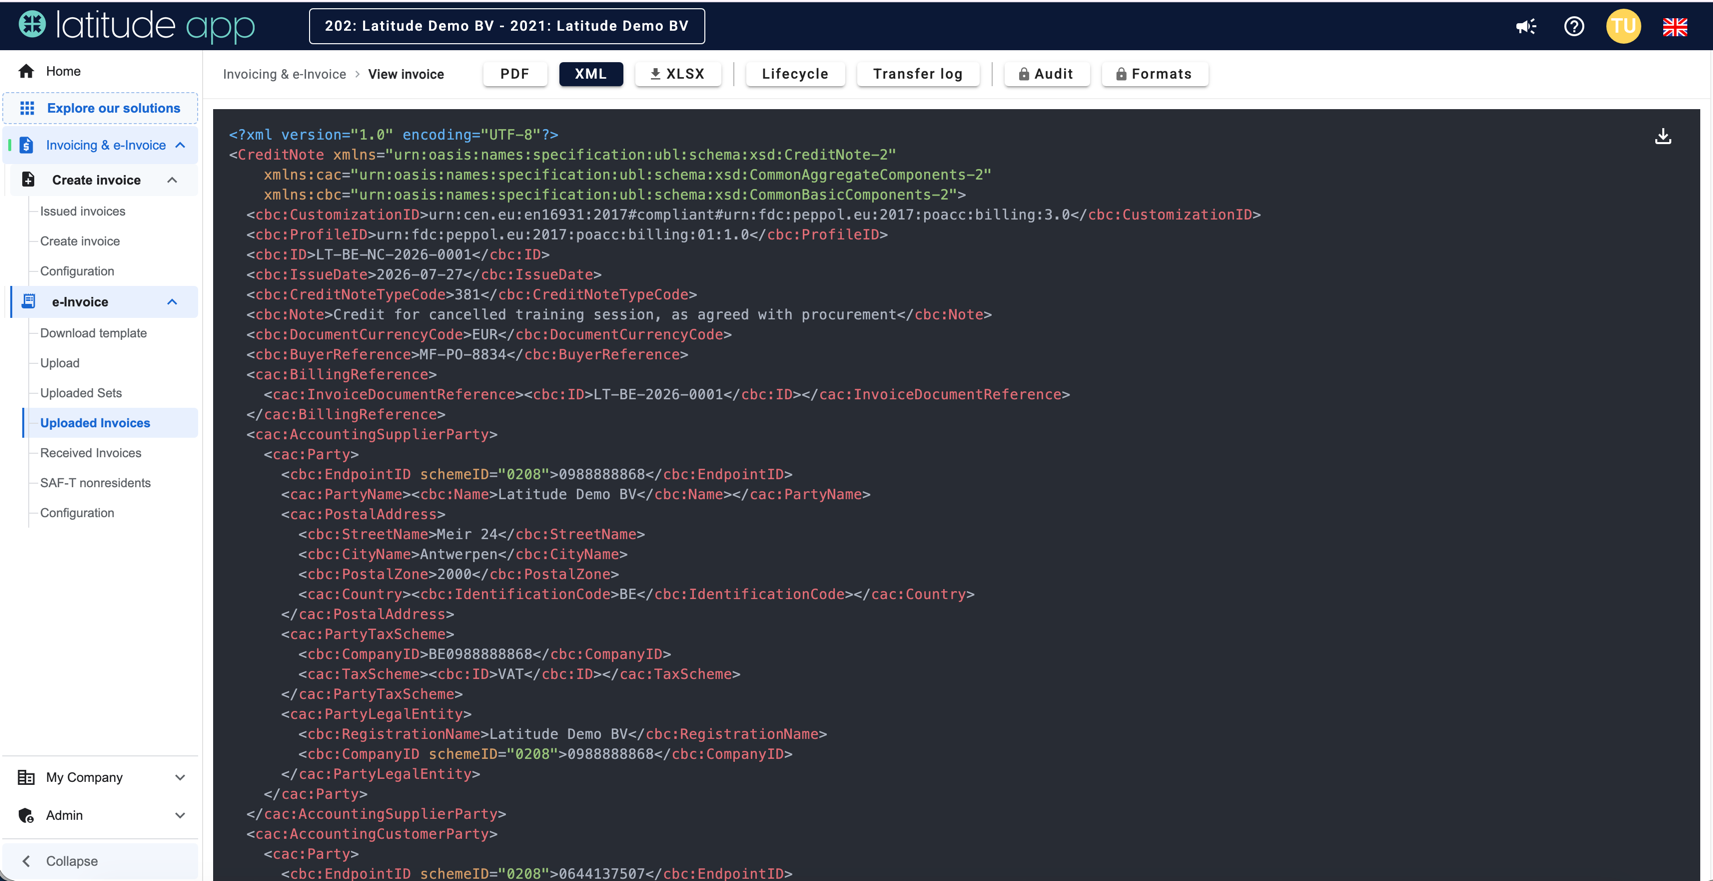Click the Home house icon
This screenshot has width=1713, height=881.
[x=26, y=71]
